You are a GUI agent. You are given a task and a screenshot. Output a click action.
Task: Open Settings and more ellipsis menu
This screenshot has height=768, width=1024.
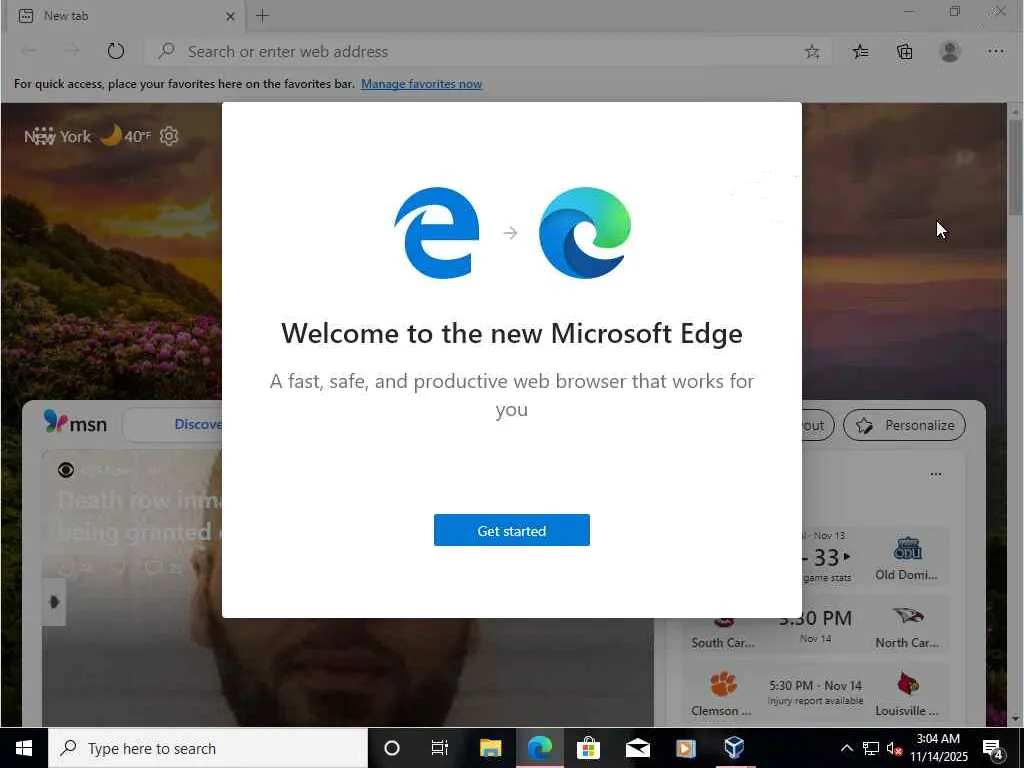tap(995, 52)
